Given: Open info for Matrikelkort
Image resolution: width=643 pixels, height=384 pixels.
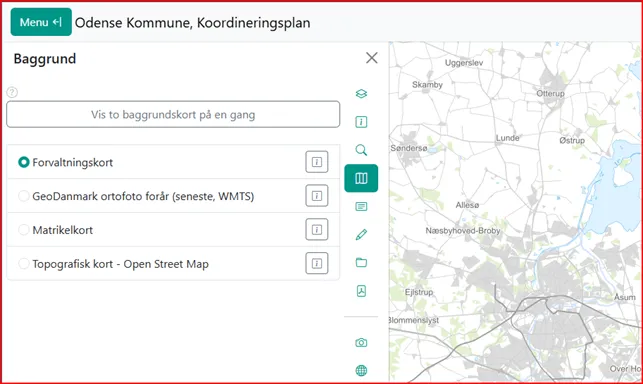Looking at the screenshot, I should pos(317,229).
